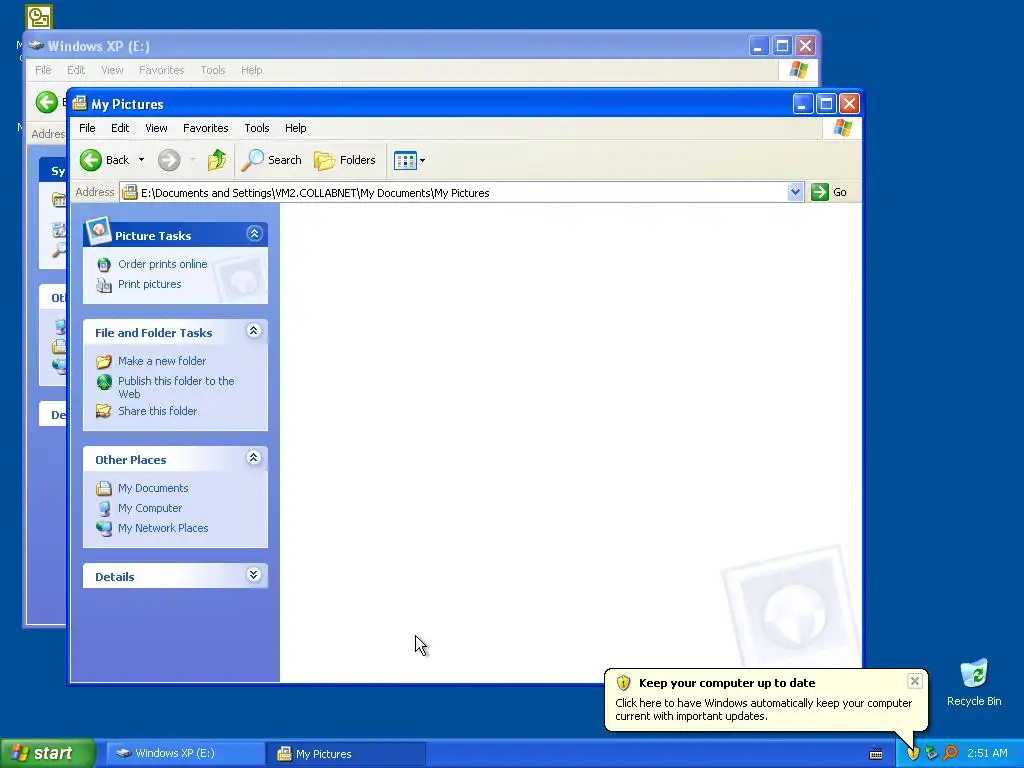Screen dimensions: 1024x768
Task: Collapse the File and Folder Tasks panel
Action: pos(253,331)
